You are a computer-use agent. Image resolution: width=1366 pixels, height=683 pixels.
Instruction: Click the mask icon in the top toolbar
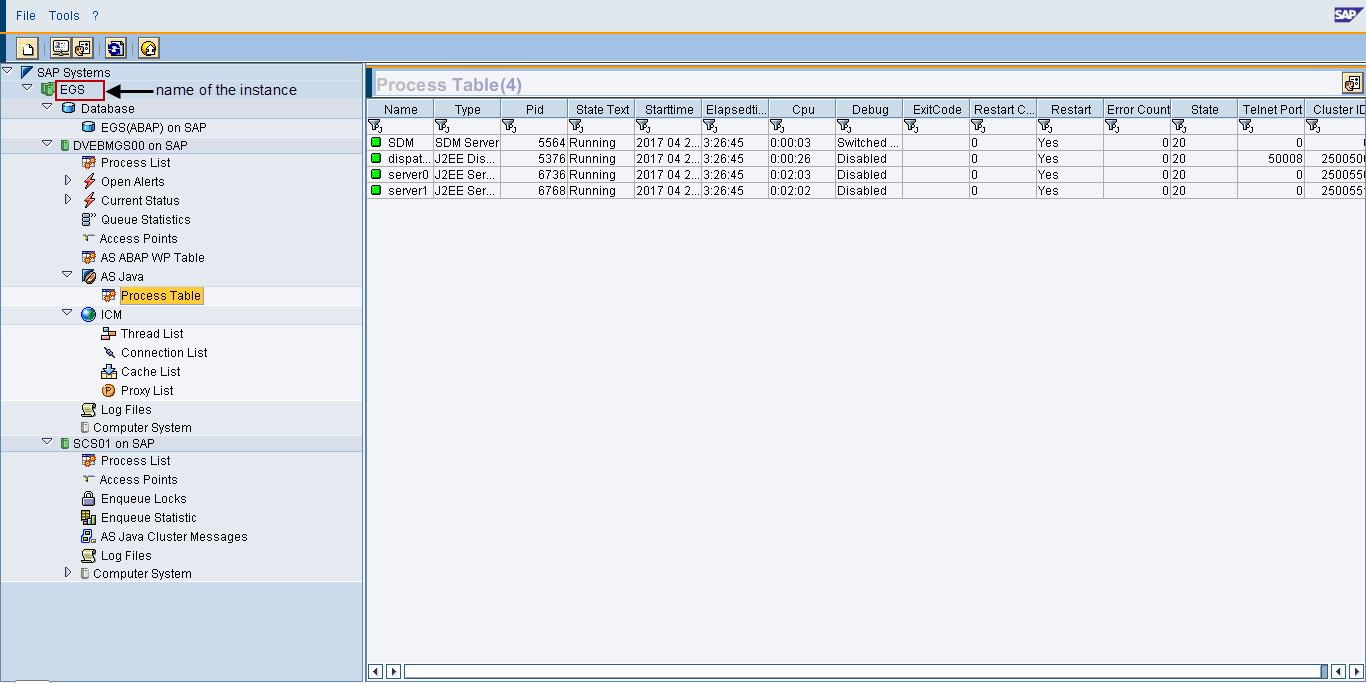83,48
